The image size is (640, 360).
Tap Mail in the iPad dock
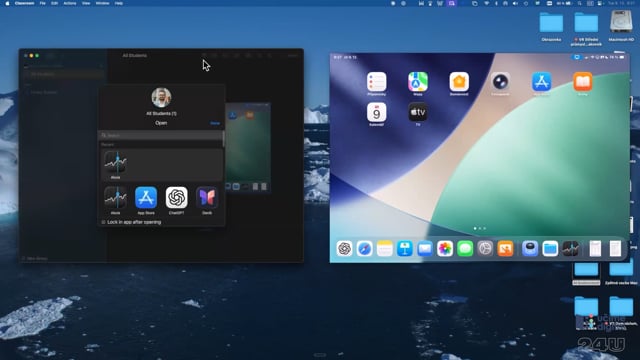[x=425, y=249]
